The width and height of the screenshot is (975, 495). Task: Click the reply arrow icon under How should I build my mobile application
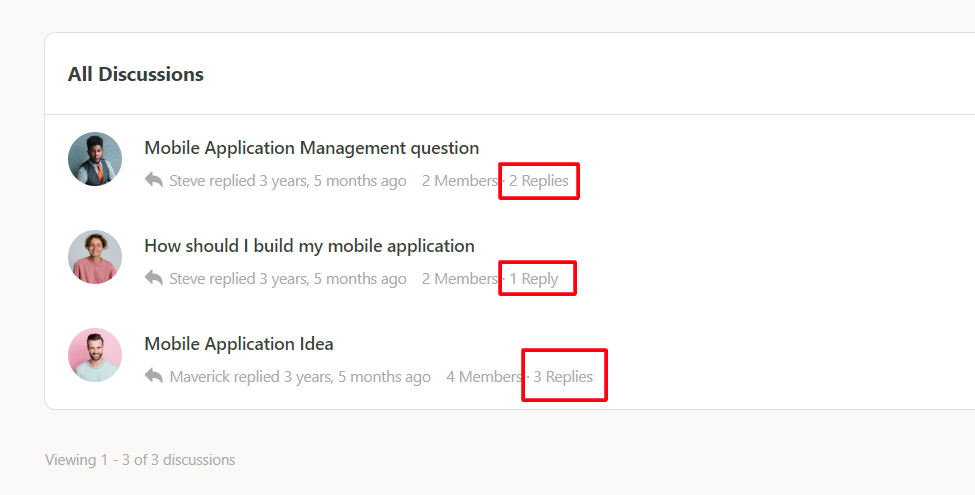(x=154, y=277)
